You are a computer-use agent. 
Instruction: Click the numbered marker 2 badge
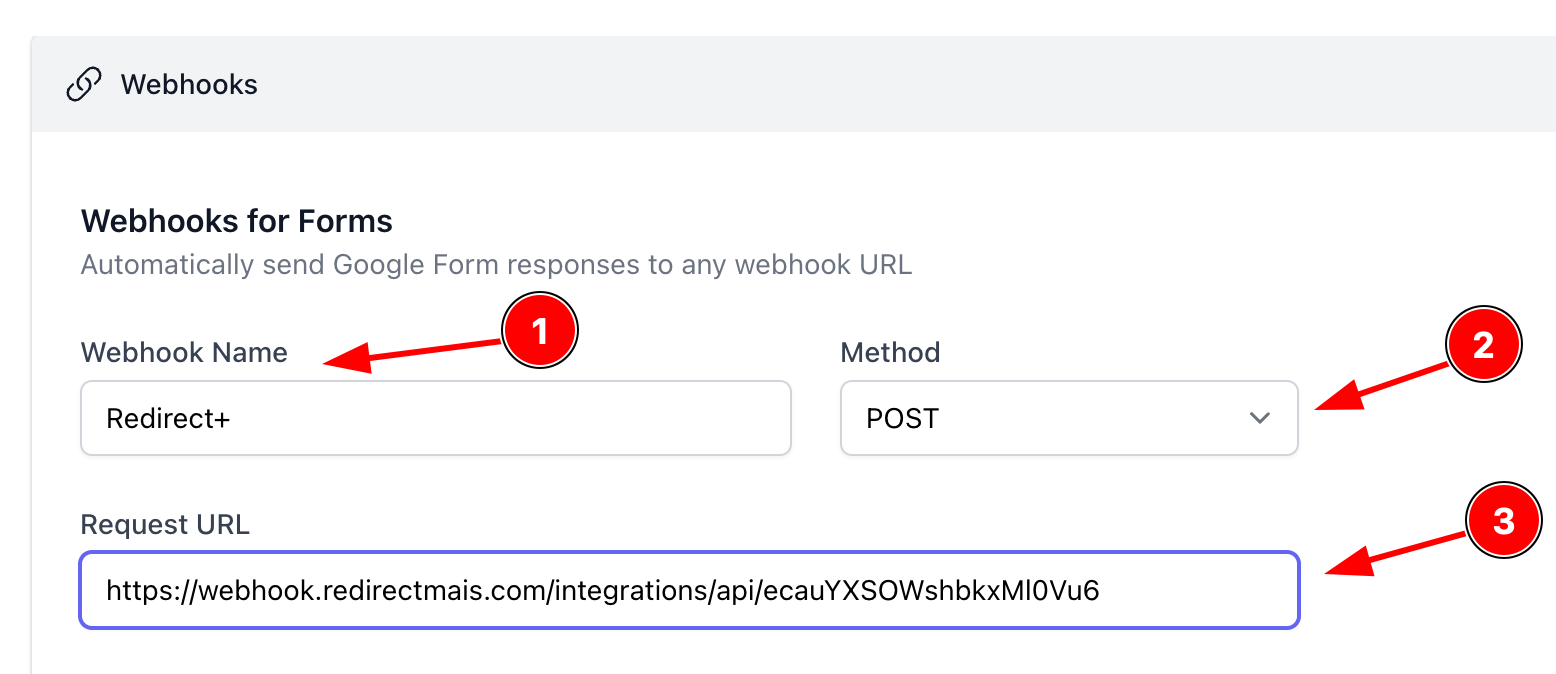pos(1483,345)
